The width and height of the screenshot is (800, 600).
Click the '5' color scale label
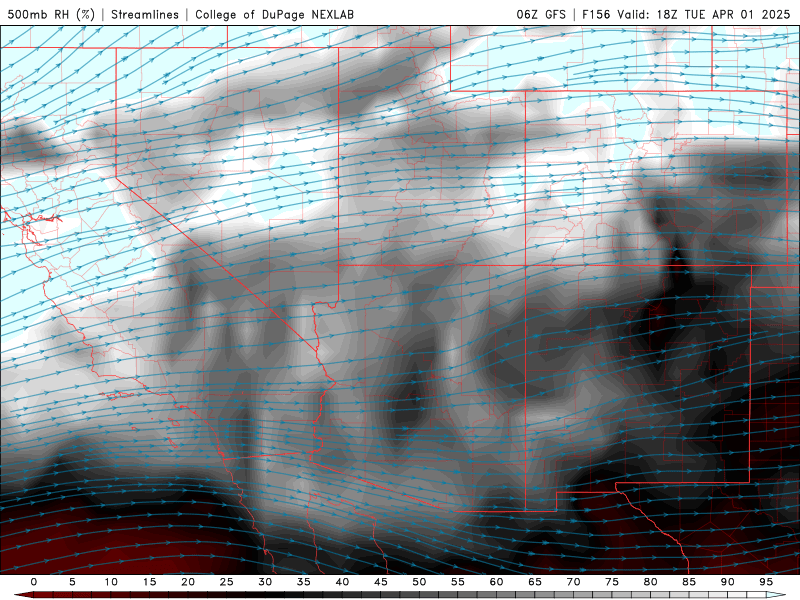[x=72, y=582]
